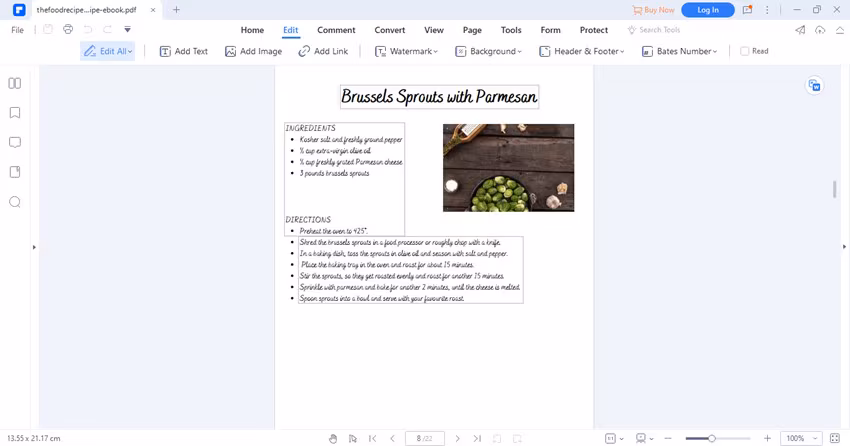The height and width of the screenshot is (446, 850).
Task: Open the File menu
Action: [17, 30]
